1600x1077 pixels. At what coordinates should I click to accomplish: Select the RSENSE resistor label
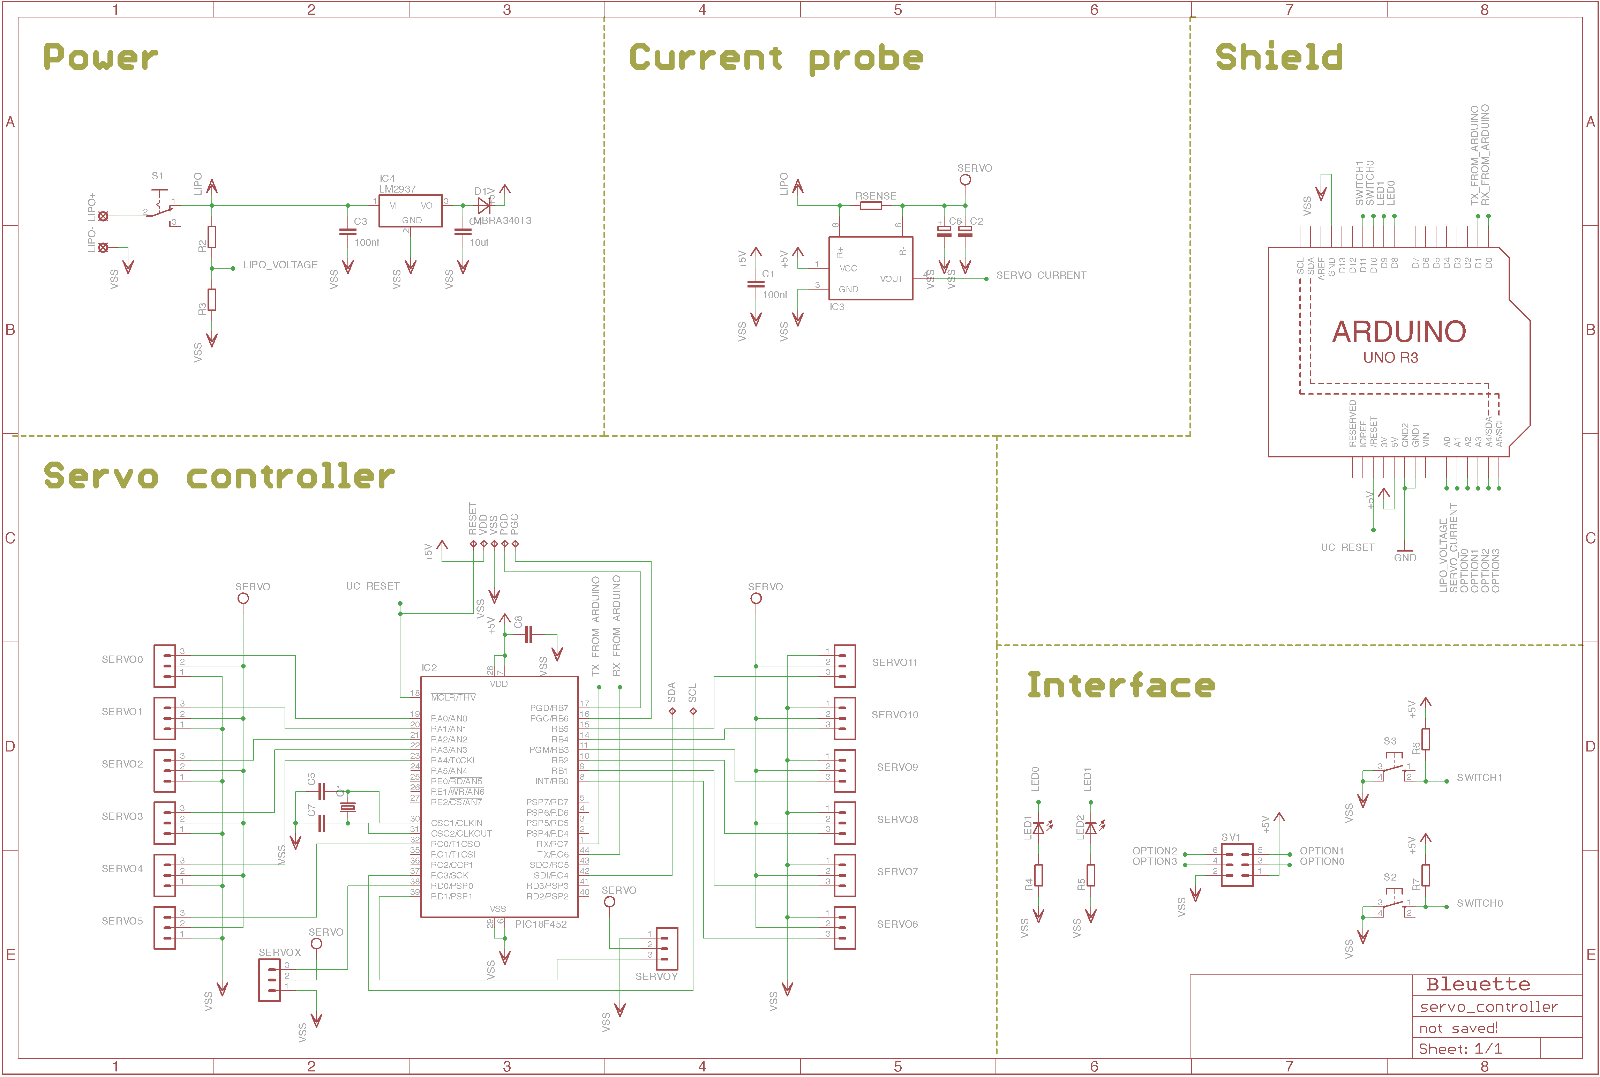coord(875,196)
